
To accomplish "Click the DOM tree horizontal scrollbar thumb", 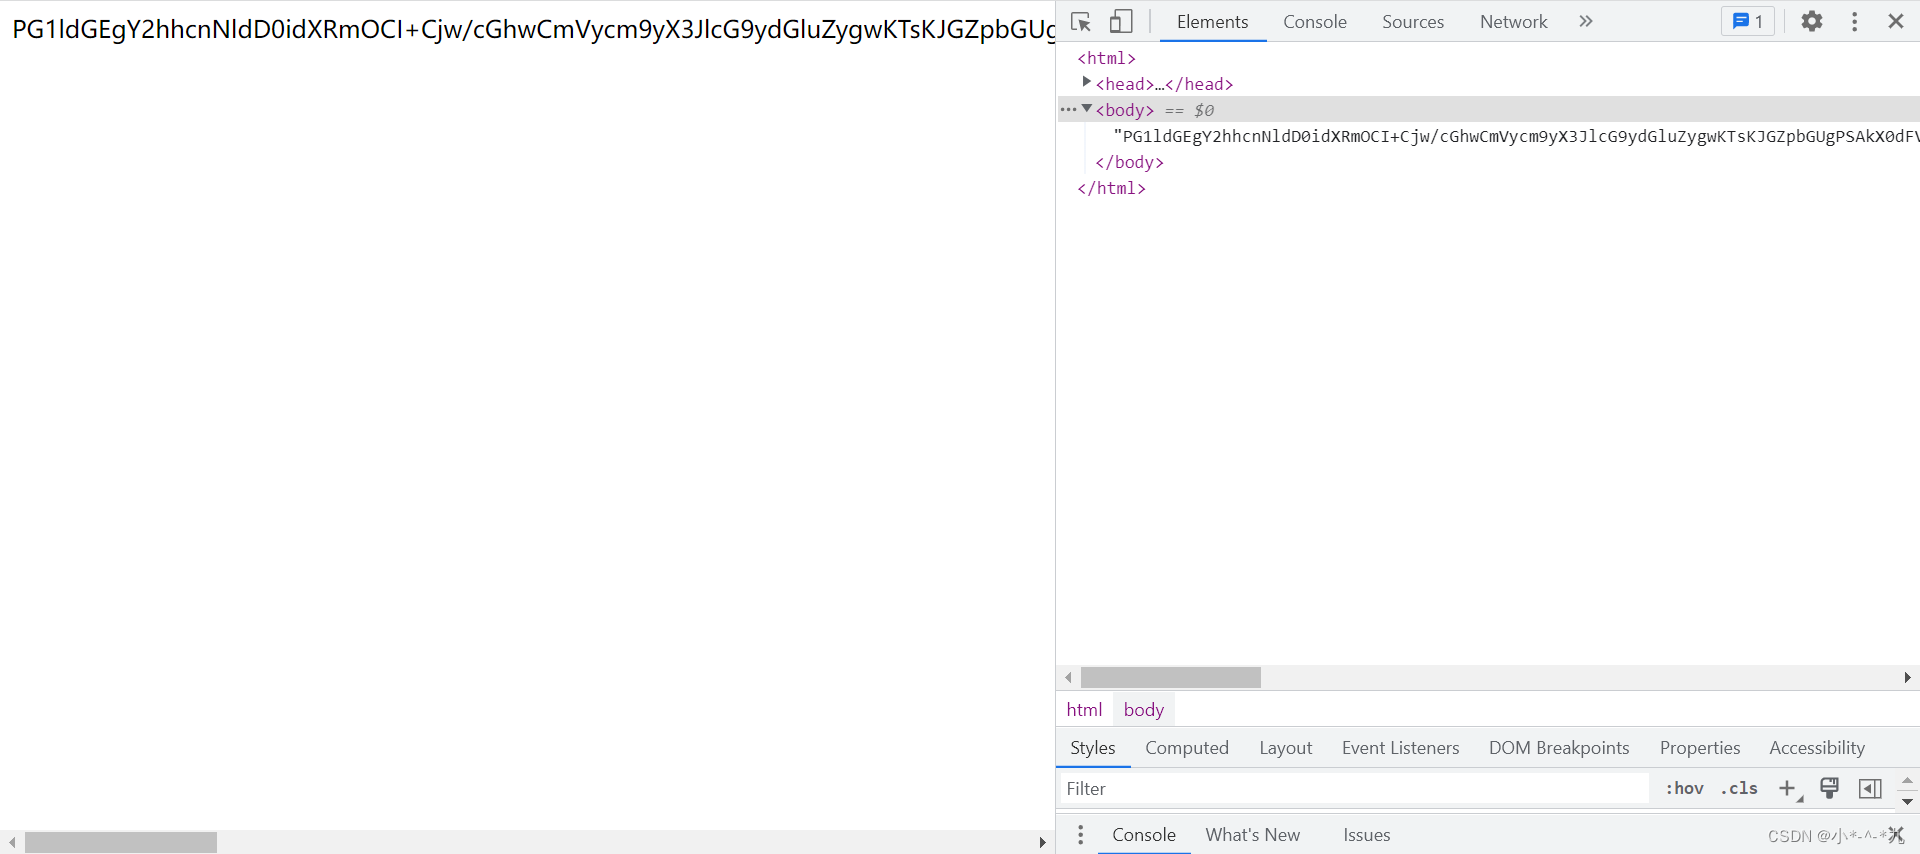I will click(x=1170, y=678).
